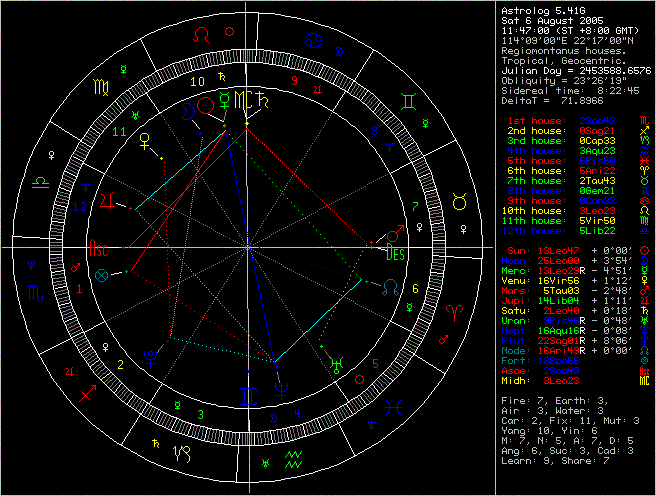Select the red Sagittarius arrow on the zodiac ring

[x=89, y=392]
